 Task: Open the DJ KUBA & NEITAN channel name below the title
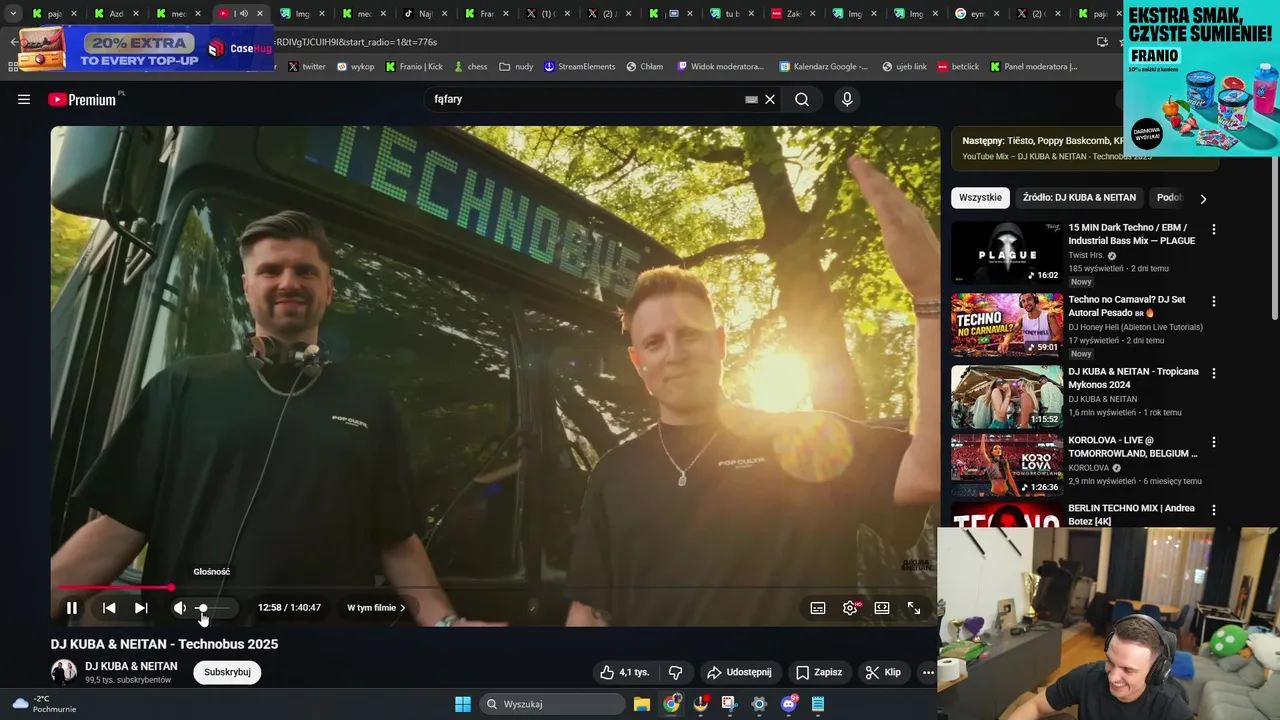(131, 666)
